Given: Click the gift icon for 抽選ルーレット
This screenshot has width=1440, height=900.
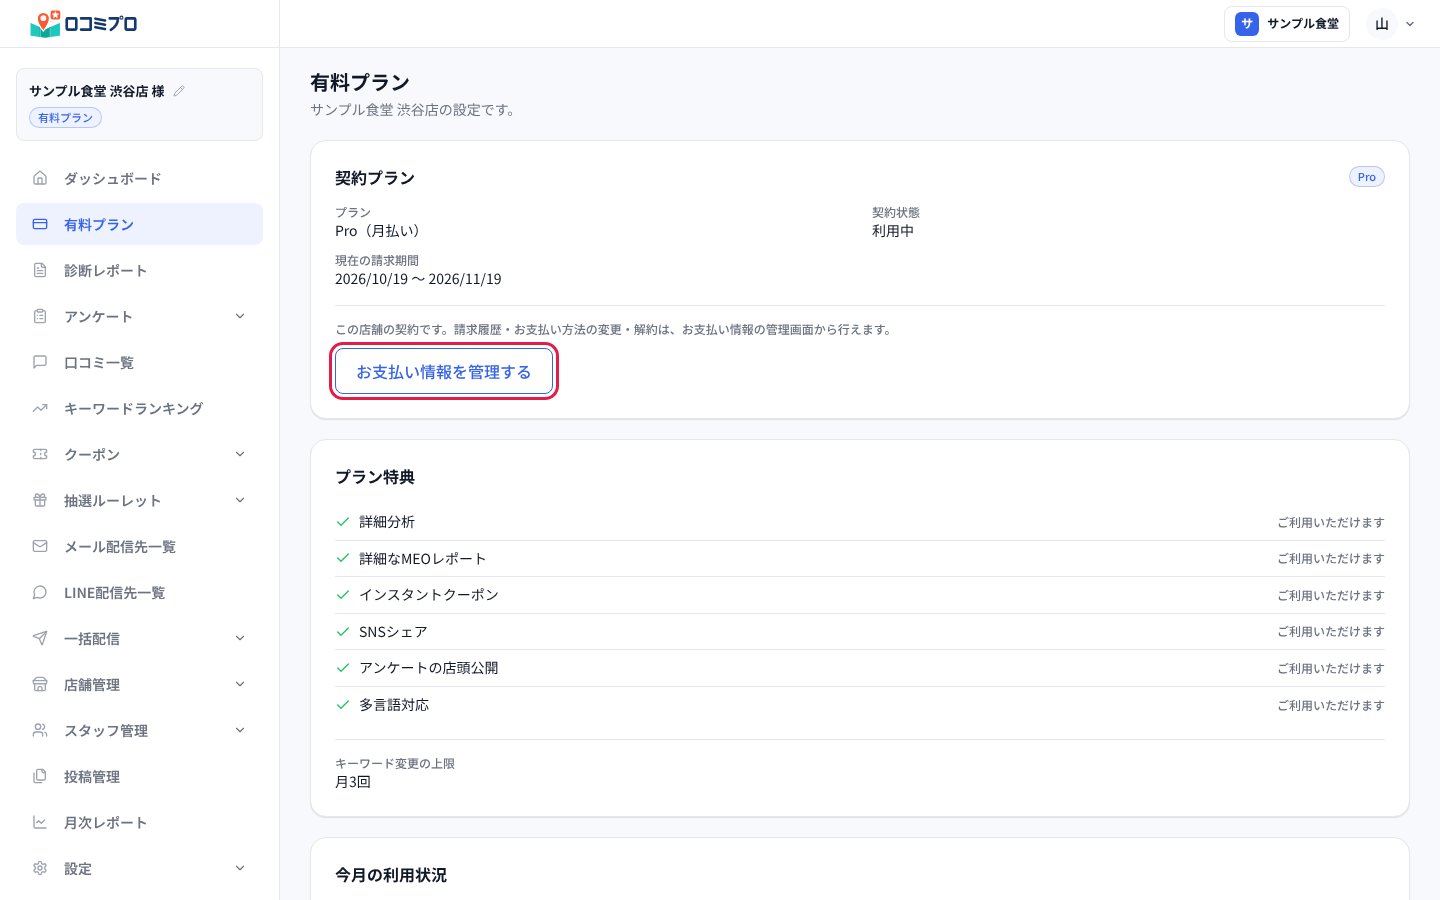Looking at the screenshot, I should pyautogui.click(x=40, y=500).
